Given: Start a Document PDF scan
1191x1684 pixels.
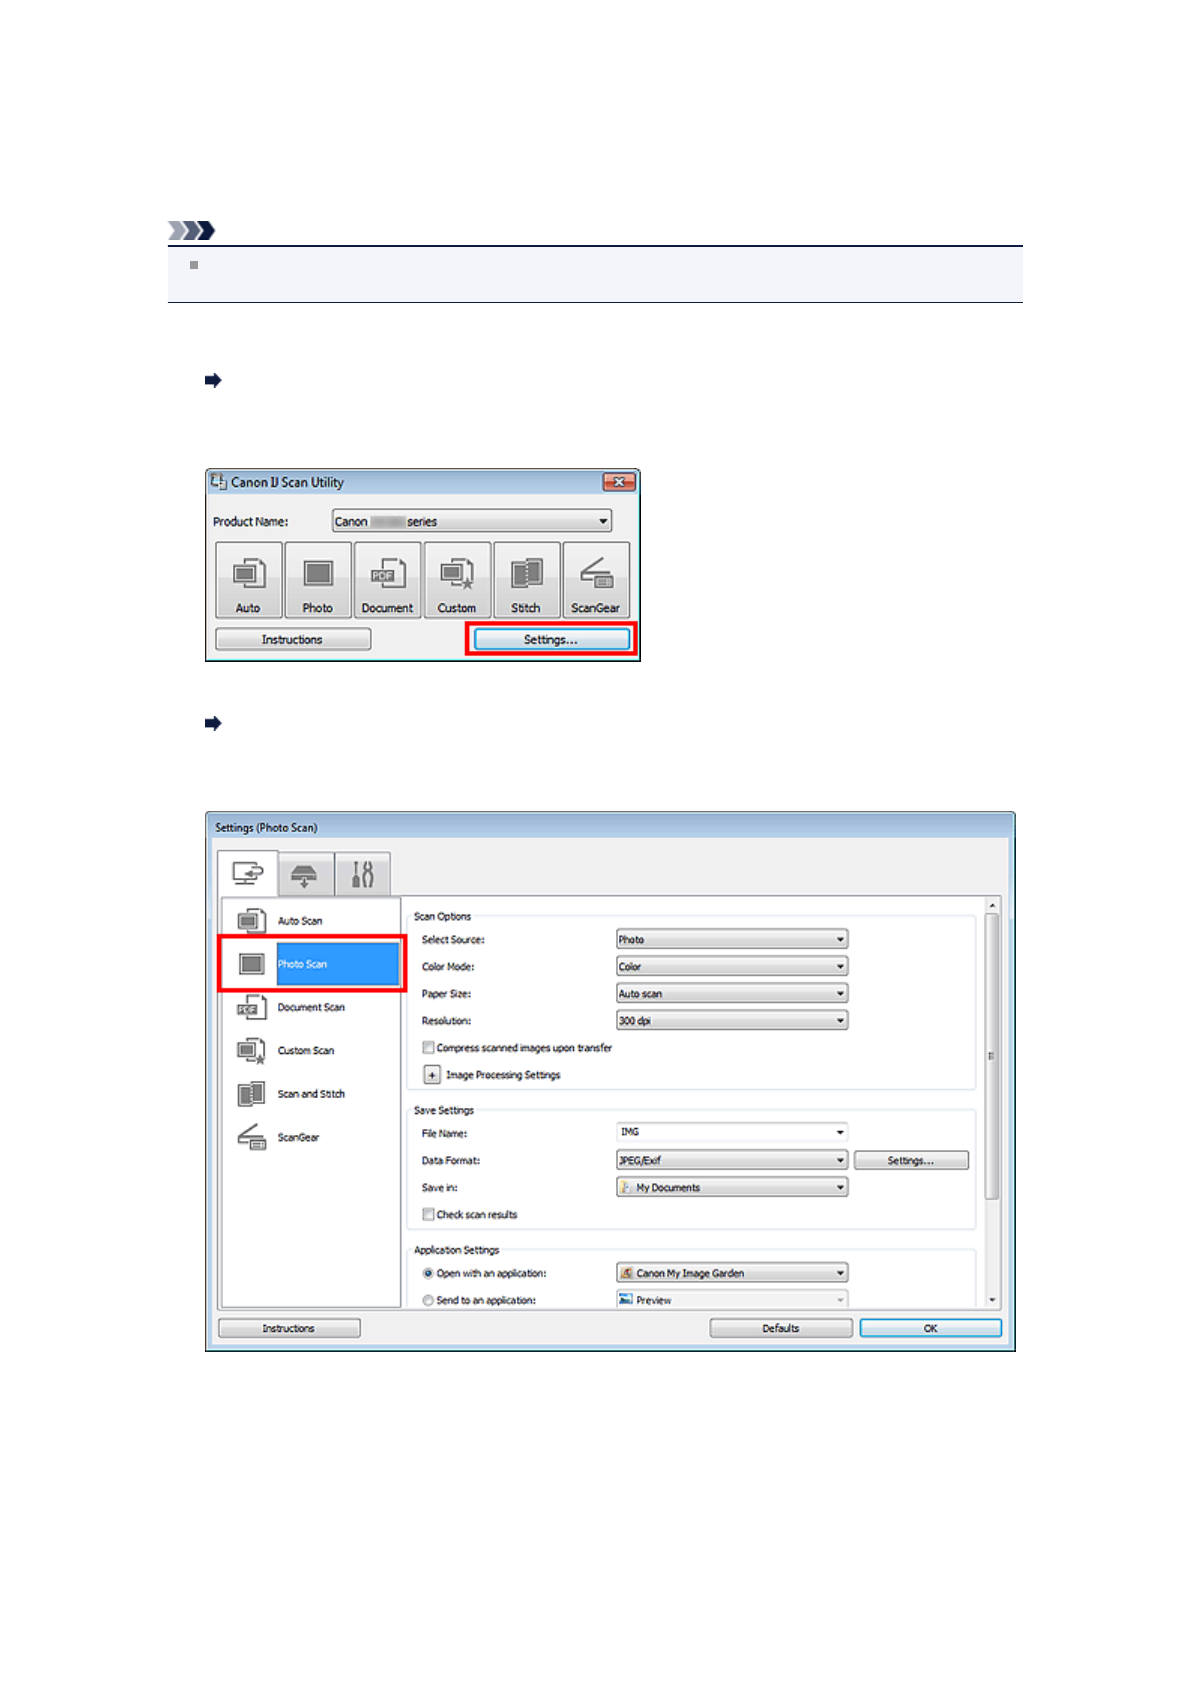Looking at the screenshot, I should 387,580.
